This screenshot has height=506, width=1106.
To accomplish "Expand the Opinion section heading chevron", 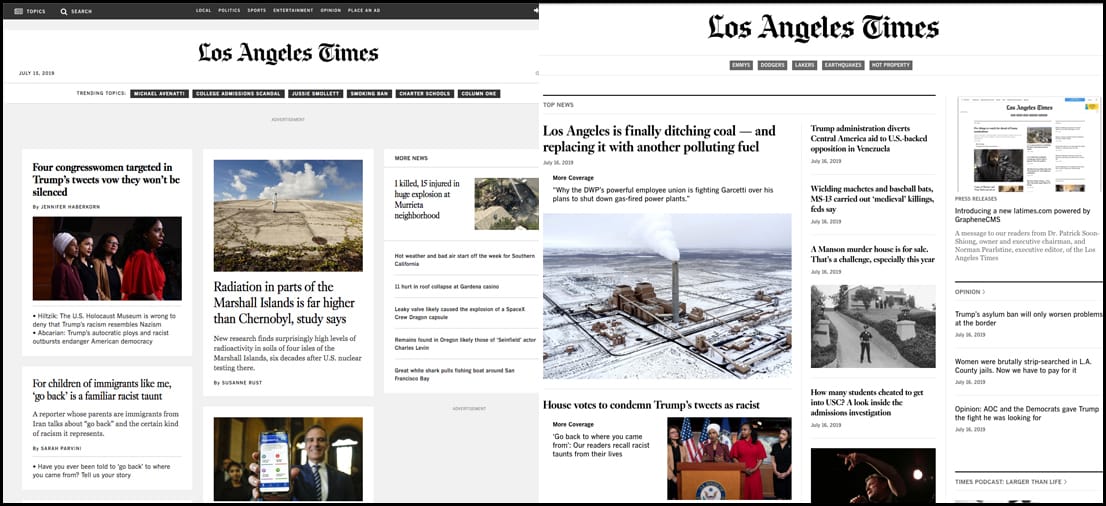I will click(x=983, y=292).
